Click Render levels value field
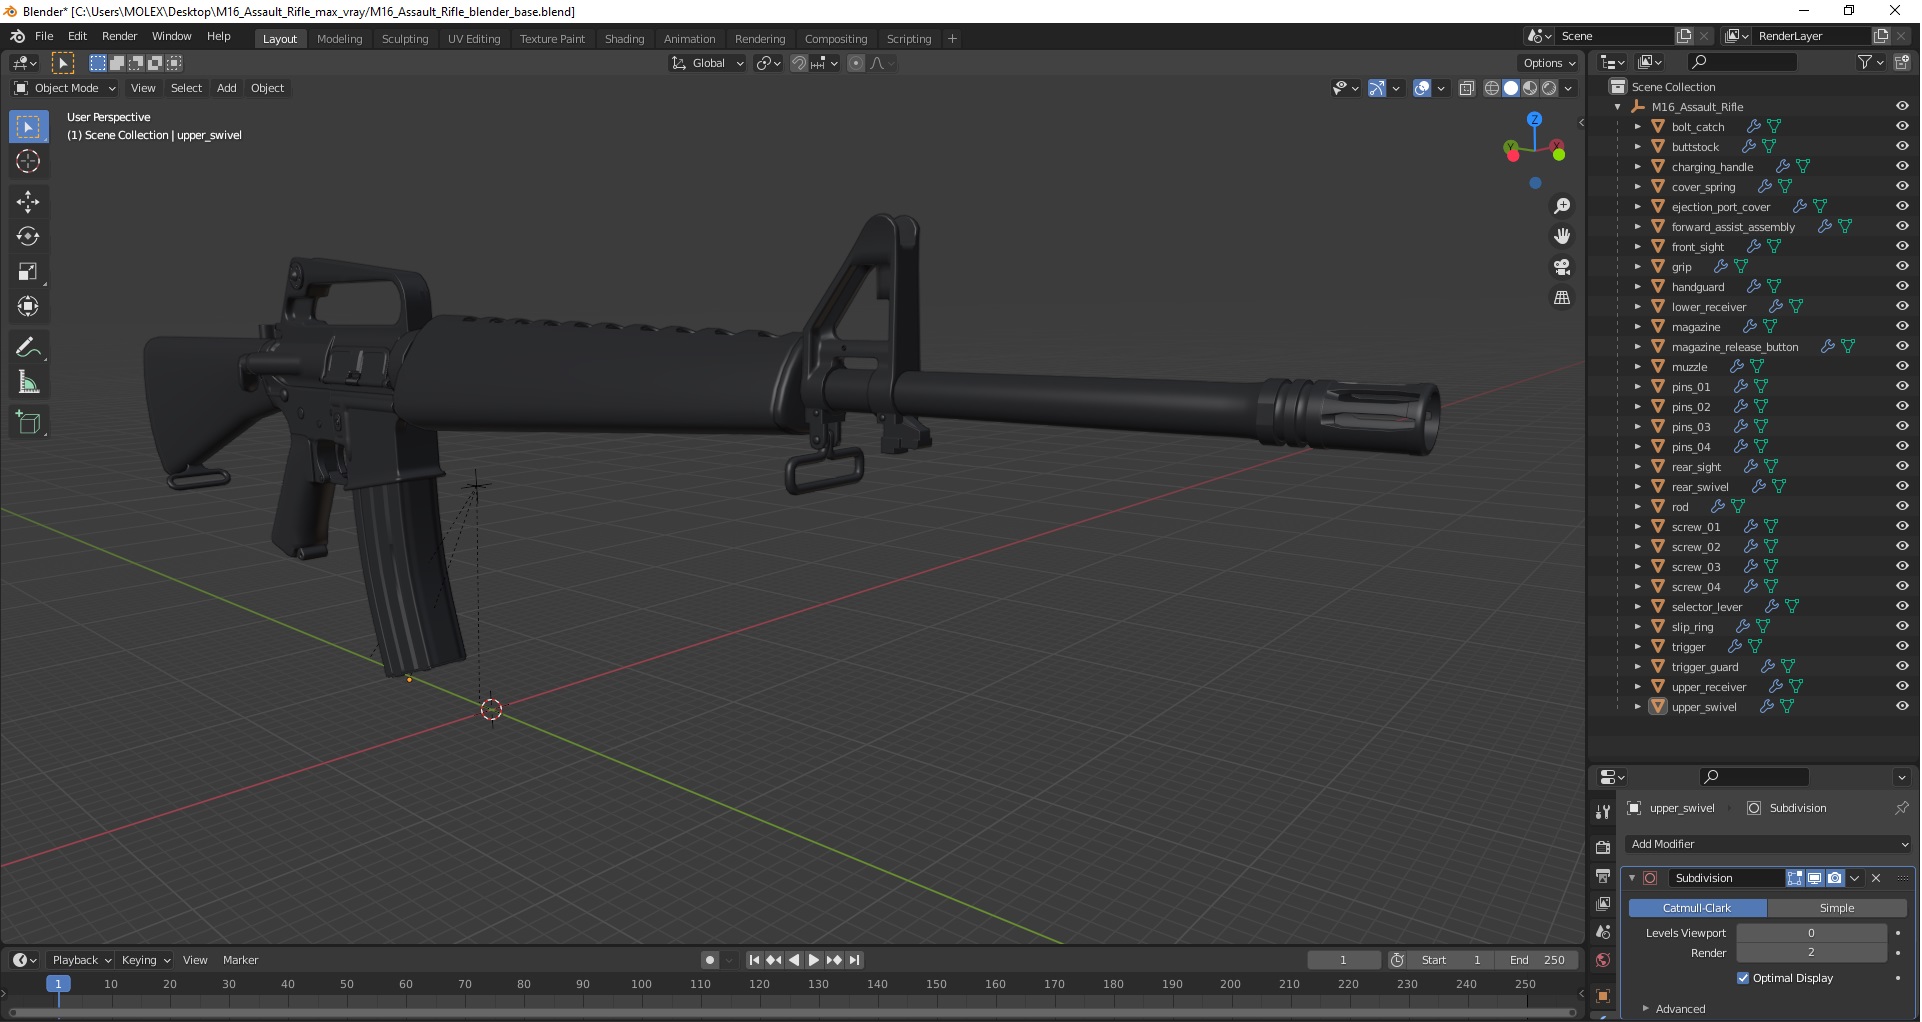Image resolution: width=1922 pixels, height=1022 pixels. [x=1811, y=953]
